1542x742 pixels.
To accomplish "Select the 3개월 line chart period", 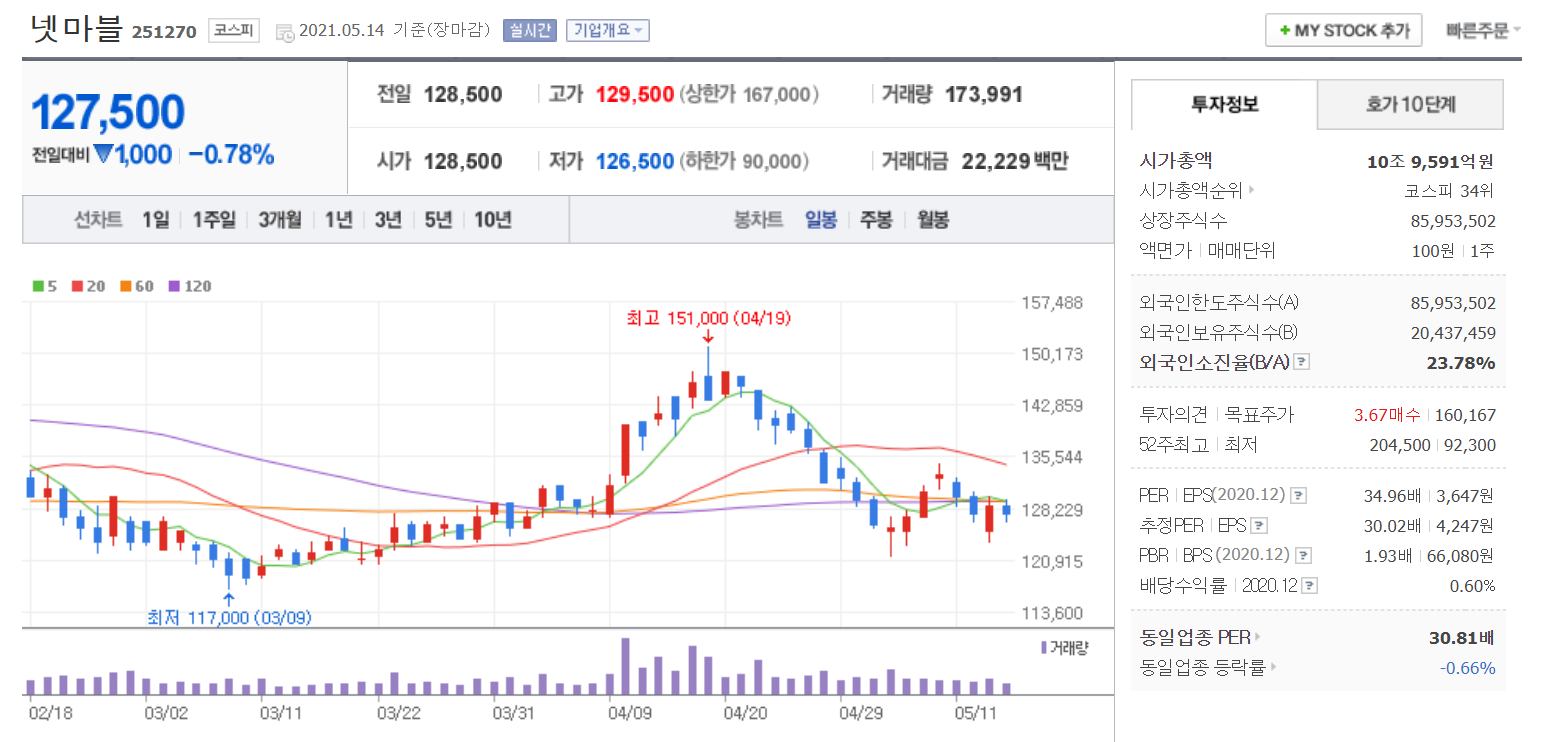I will pyautogui.click(x=280, y=220).
